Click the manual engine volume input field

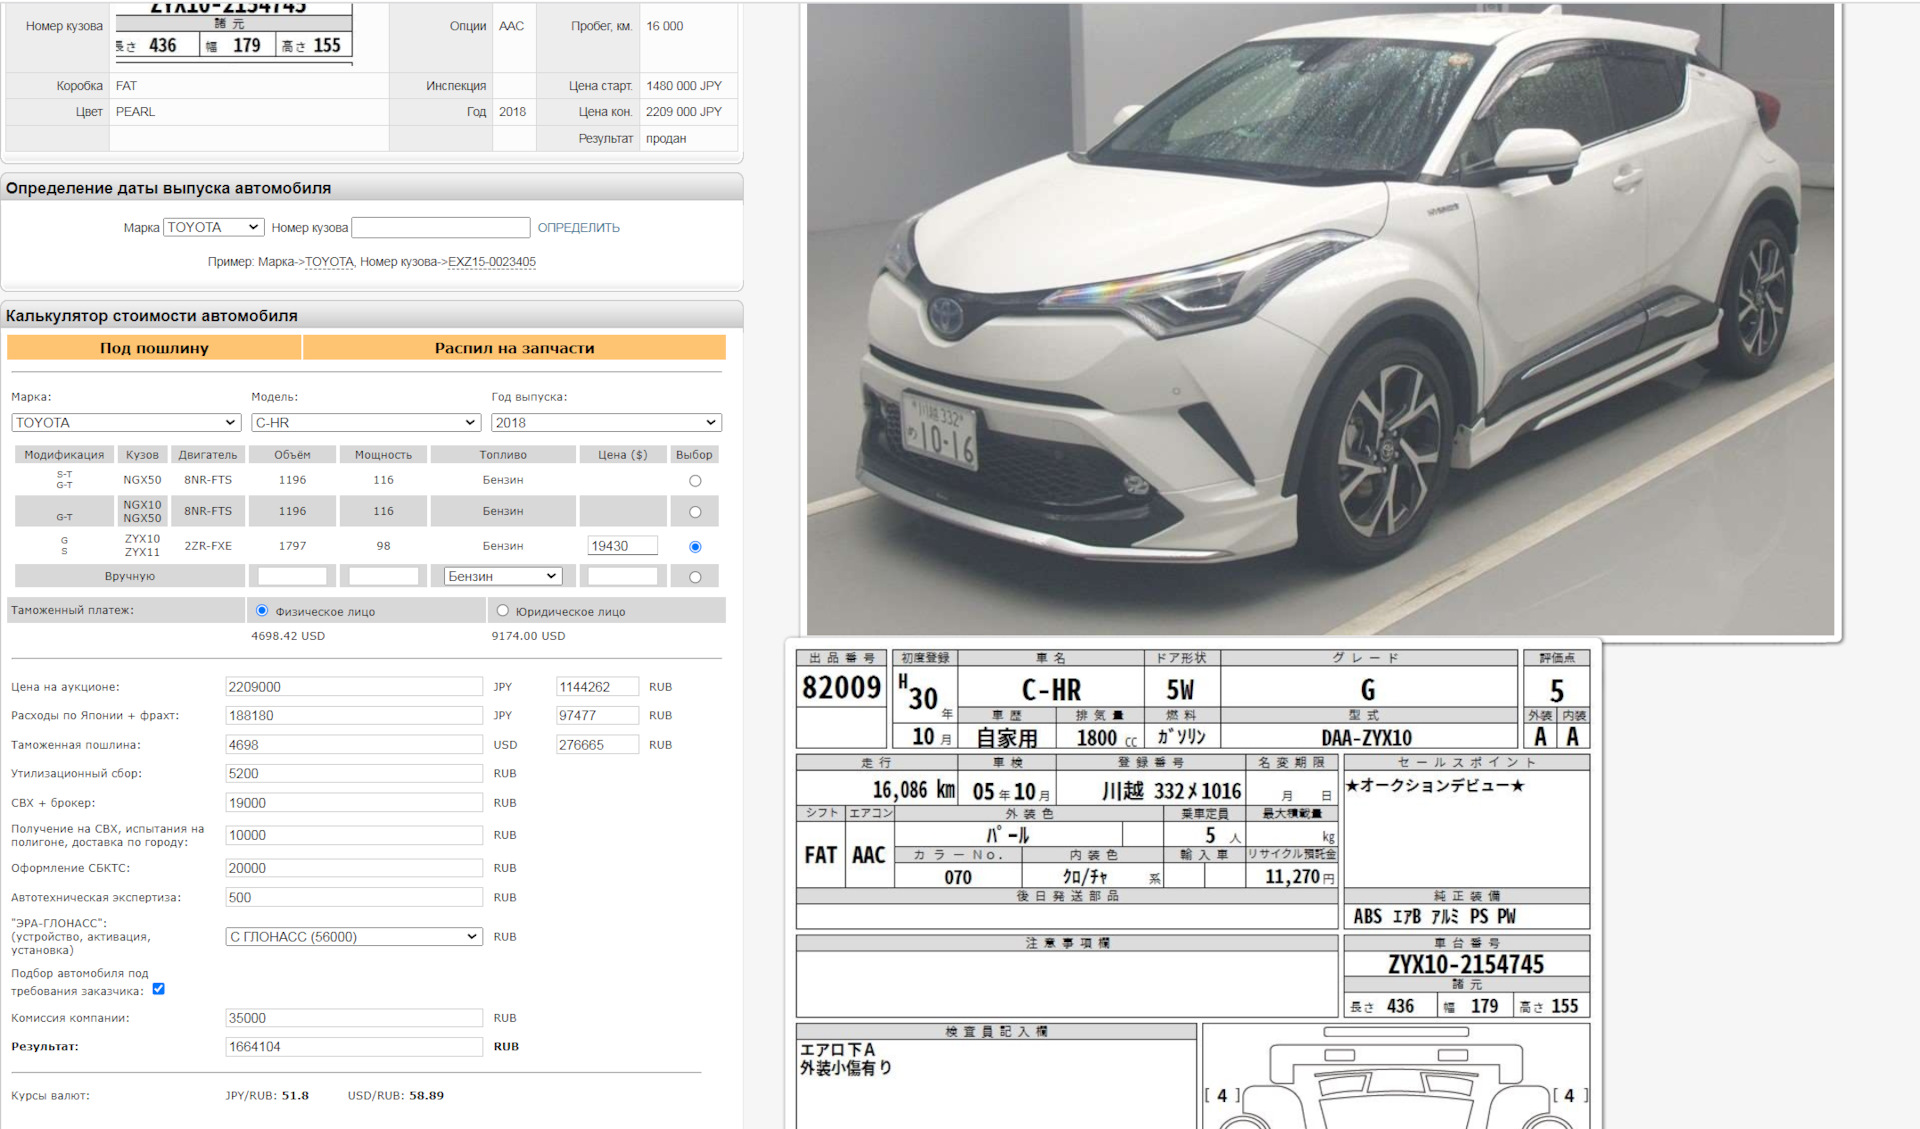292,577
